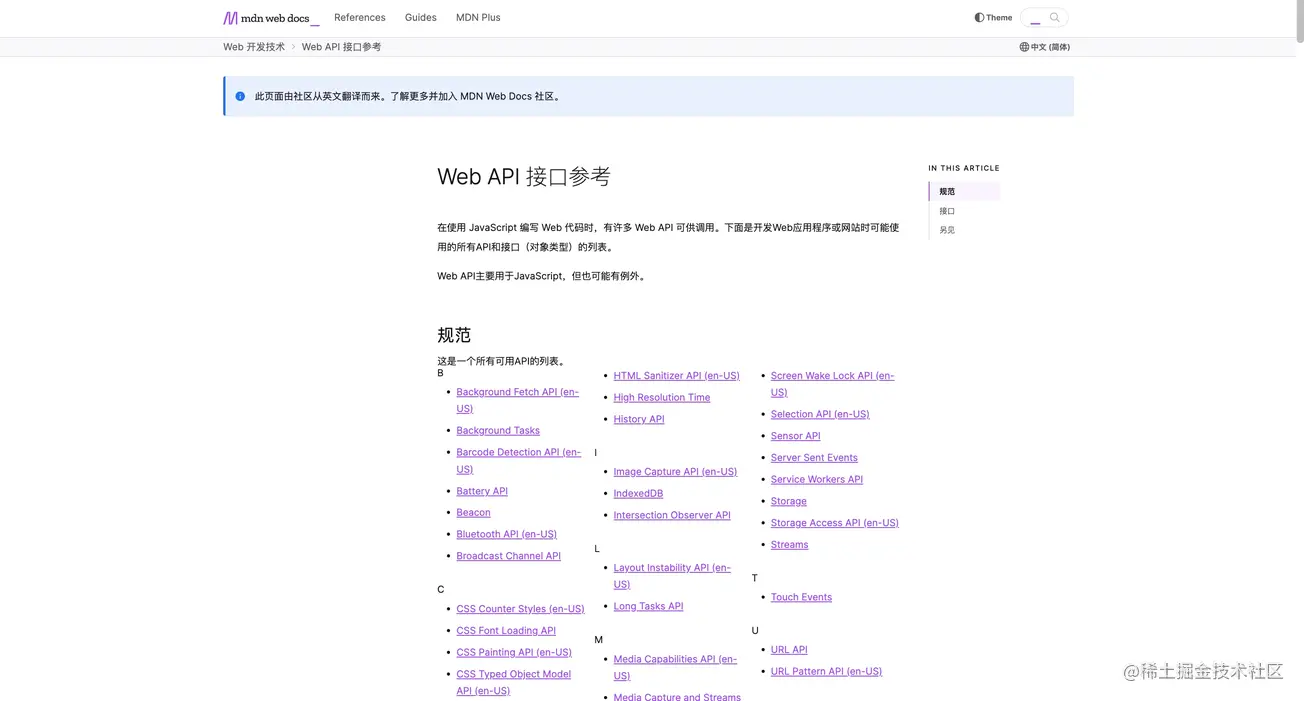Image resolution: width=1304 pixels, height=701 pixels.
Task: Open the Storage Access API link
Action: pos(834,523)
